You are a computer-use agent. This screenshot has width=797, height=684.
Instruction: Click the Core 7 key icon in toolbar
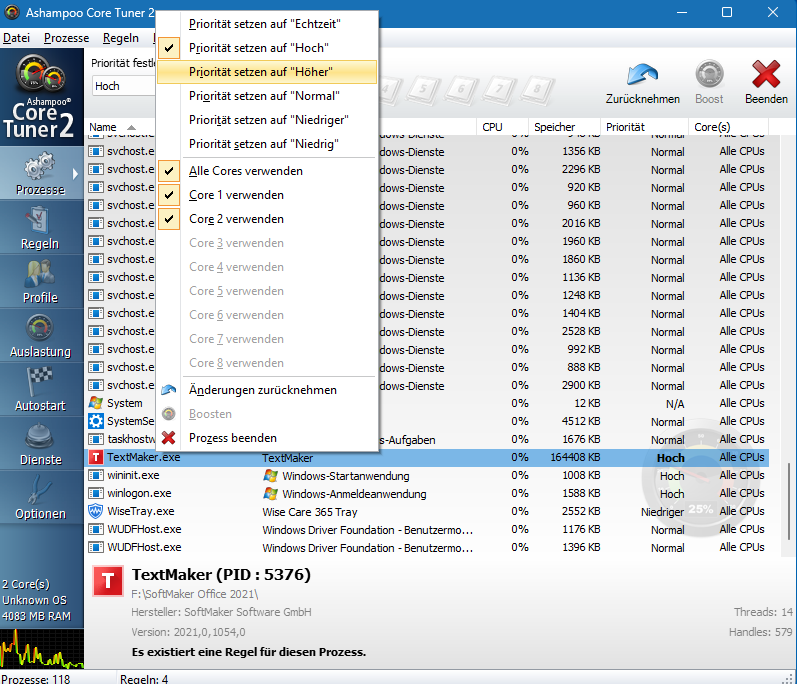pyautogui.click(x=500, y=90)
